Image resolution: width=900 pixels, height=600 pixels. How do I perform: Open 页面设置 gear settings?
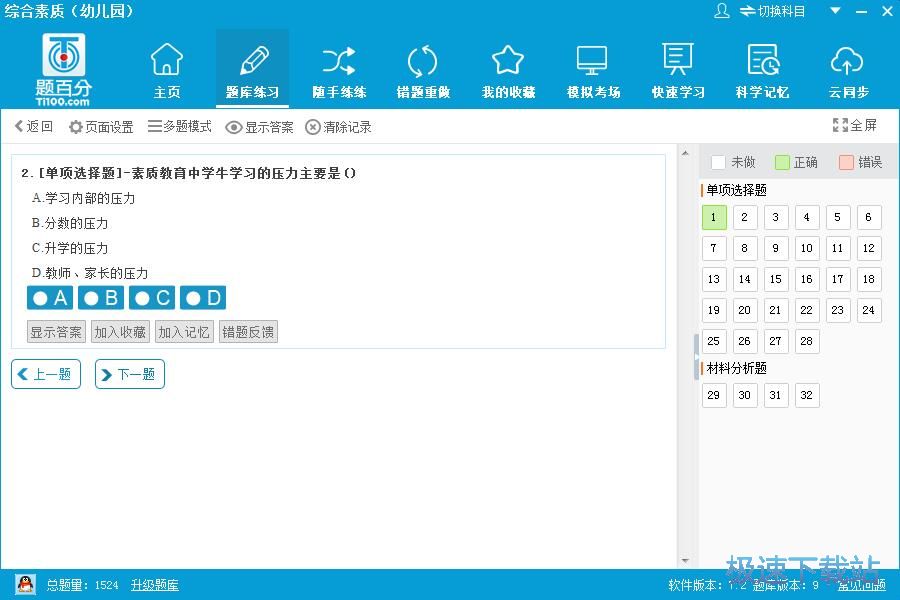101,126
